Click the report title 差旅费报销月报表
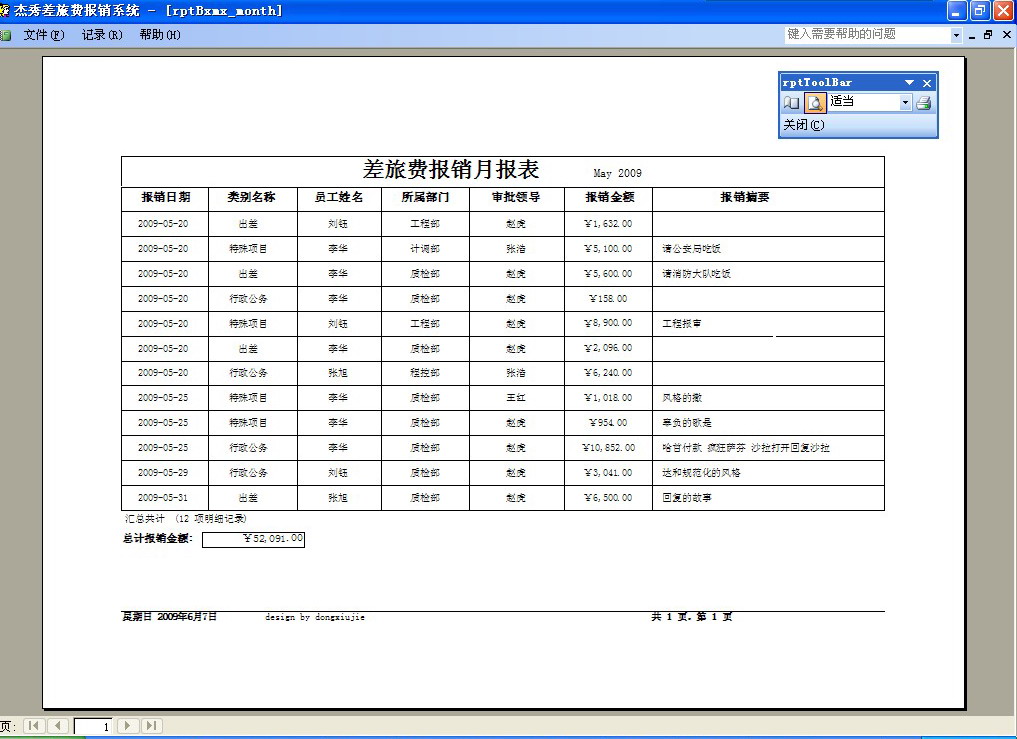Image resolution: width=1017 pixels, height=739 pixels. [451, 170]
